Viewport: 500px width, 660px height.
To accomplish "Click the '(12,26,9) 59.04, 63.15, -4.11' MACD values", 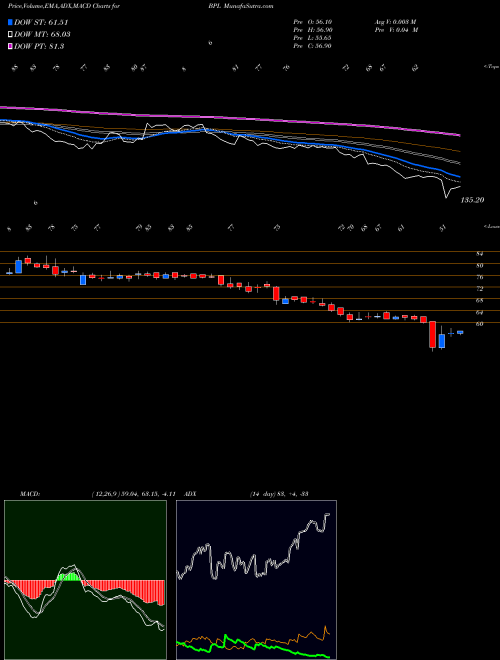I will click(x=136, y=494).
